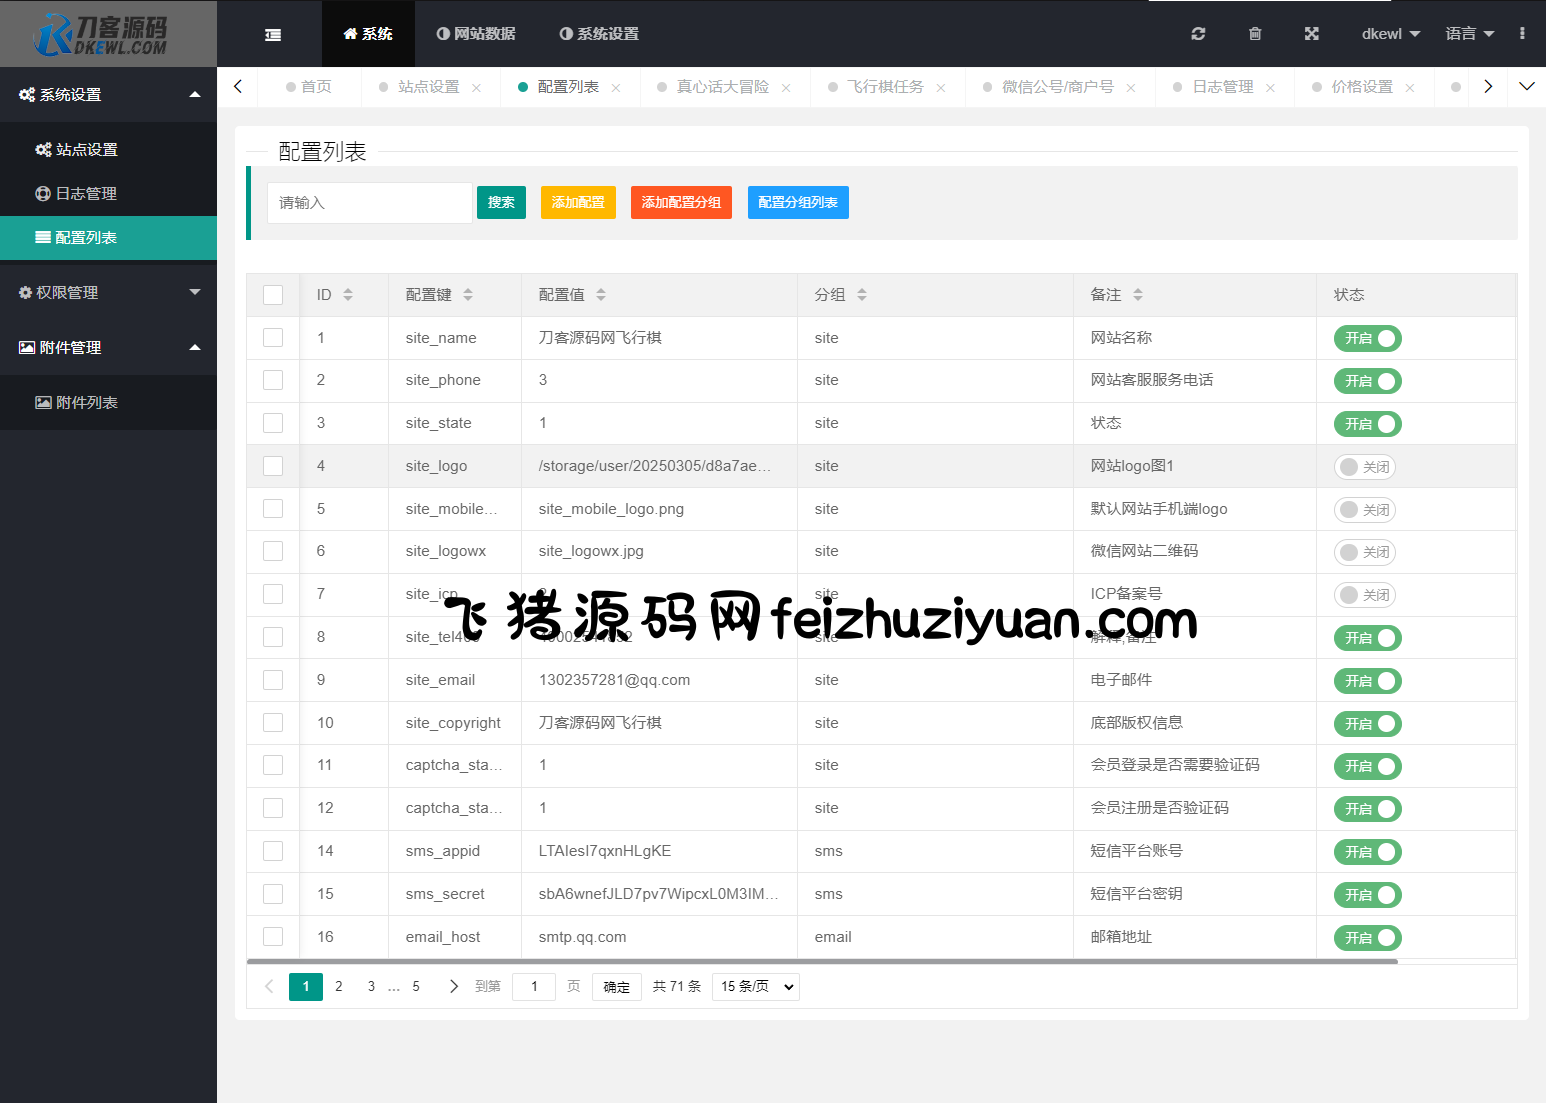Click the blue 配置分组列表 button
The height and width of the screenshot is (1103, 1546).
[x=797, y=203]
